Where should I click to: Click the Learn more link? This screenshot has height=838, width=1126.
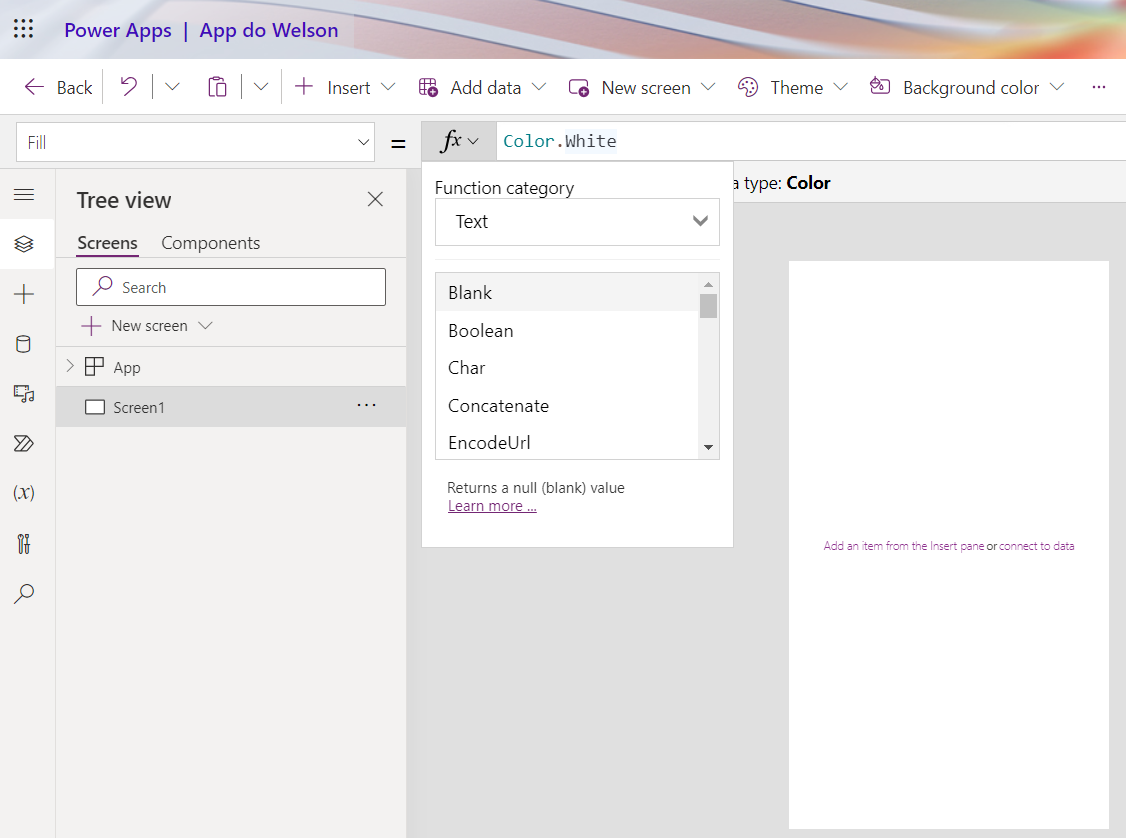492,506
